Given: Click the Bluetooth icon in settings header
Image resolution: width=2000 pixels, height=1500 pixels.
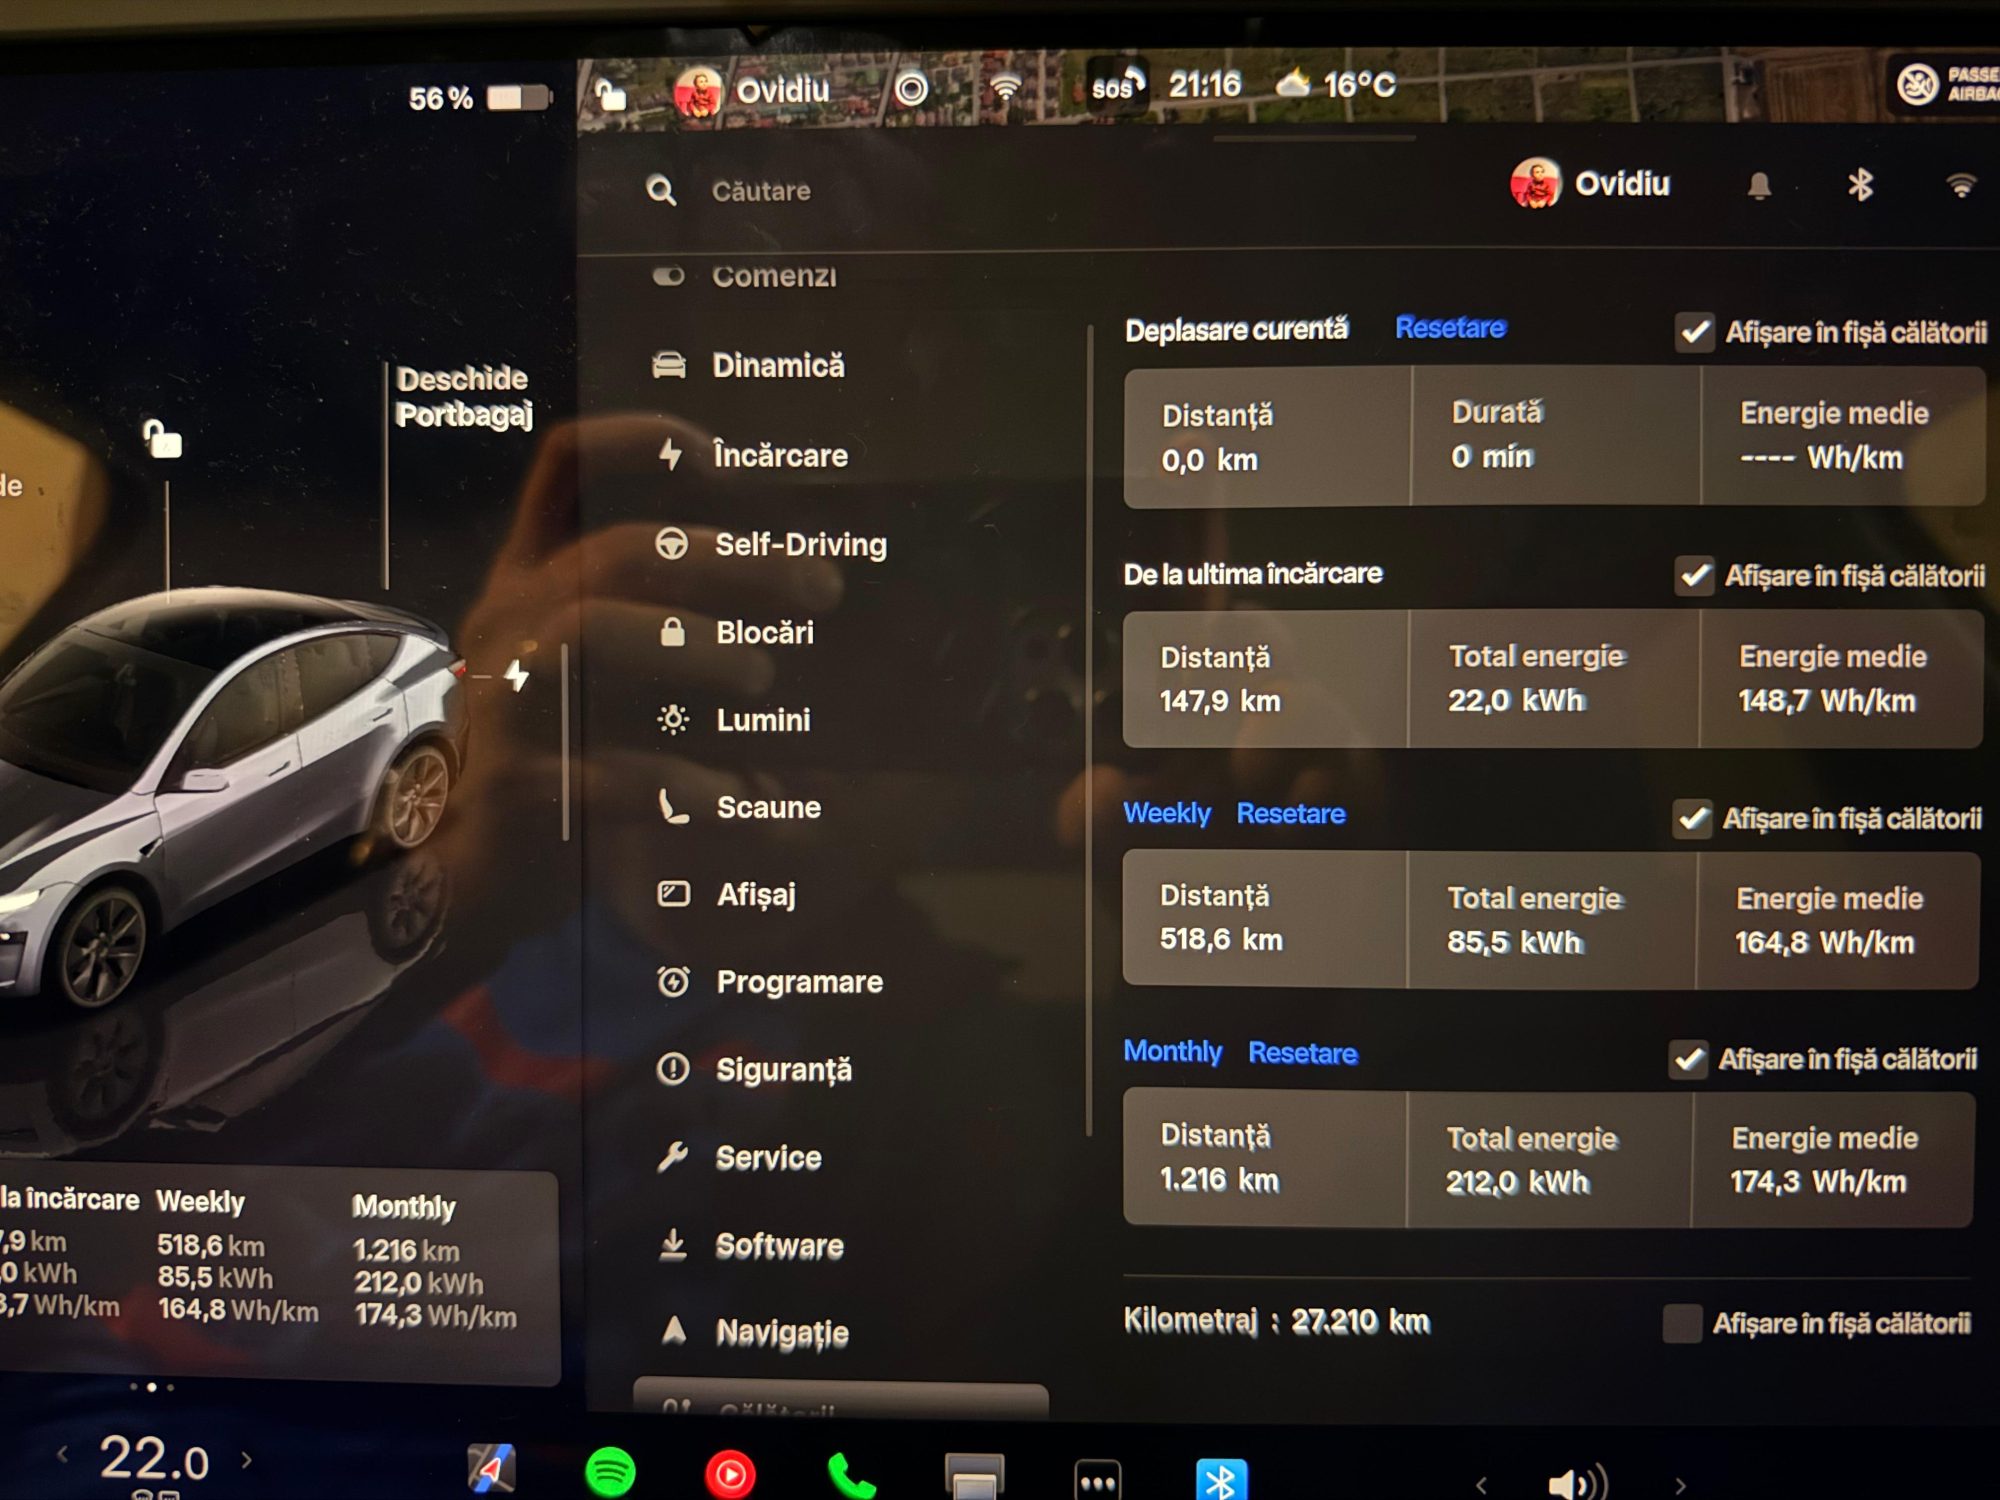Looking at the screenshot, I should coord(1860,185).
